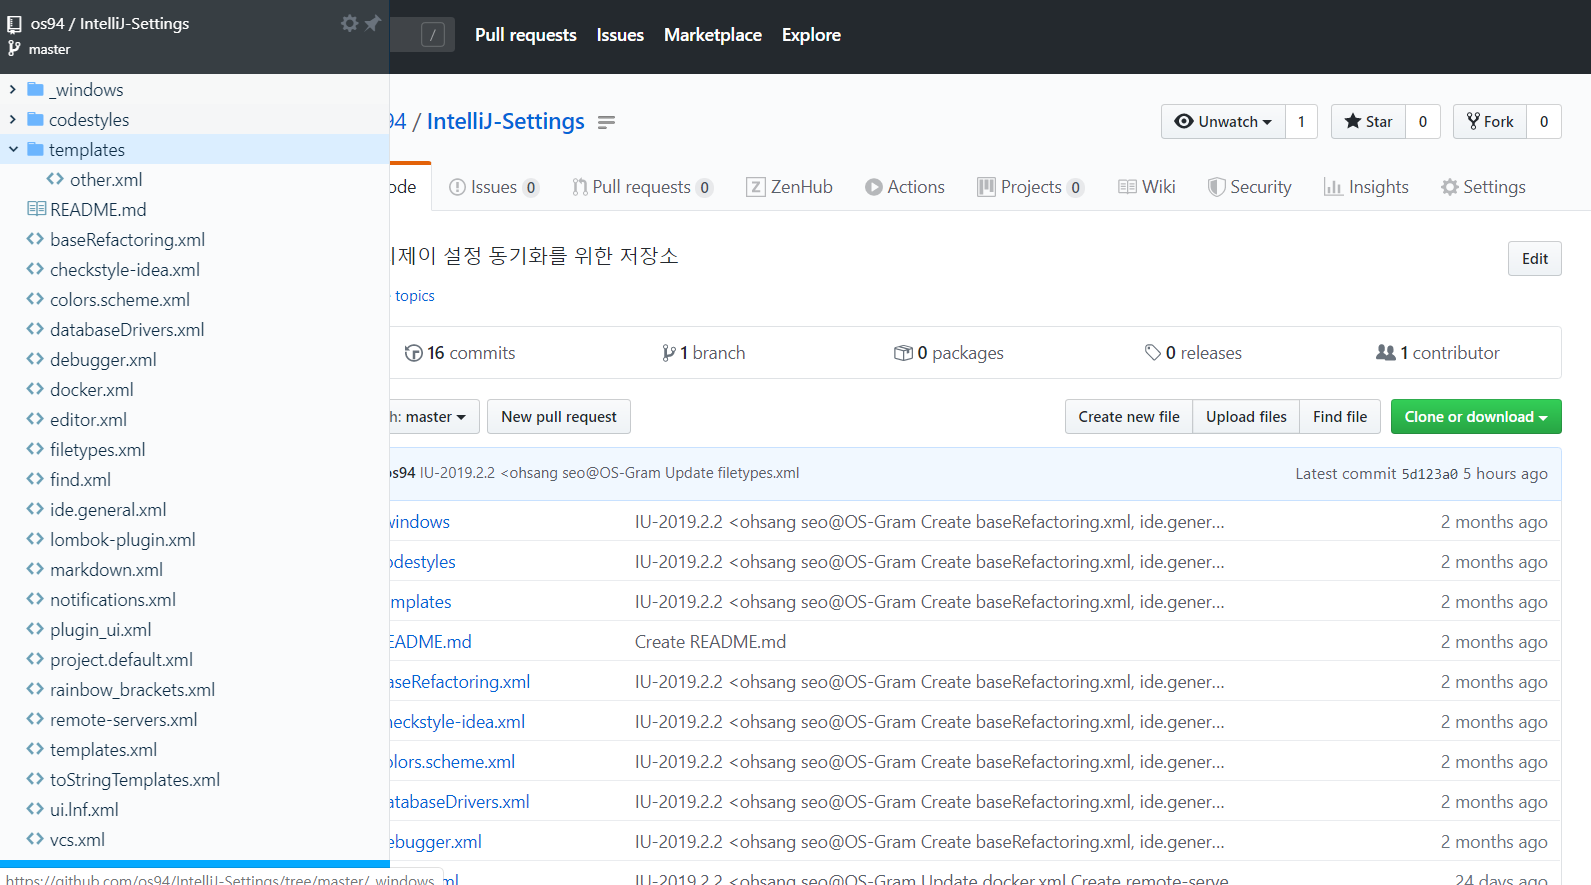
Task: Open docker.xml in sidebar tree
Action: tap(92, 389)
